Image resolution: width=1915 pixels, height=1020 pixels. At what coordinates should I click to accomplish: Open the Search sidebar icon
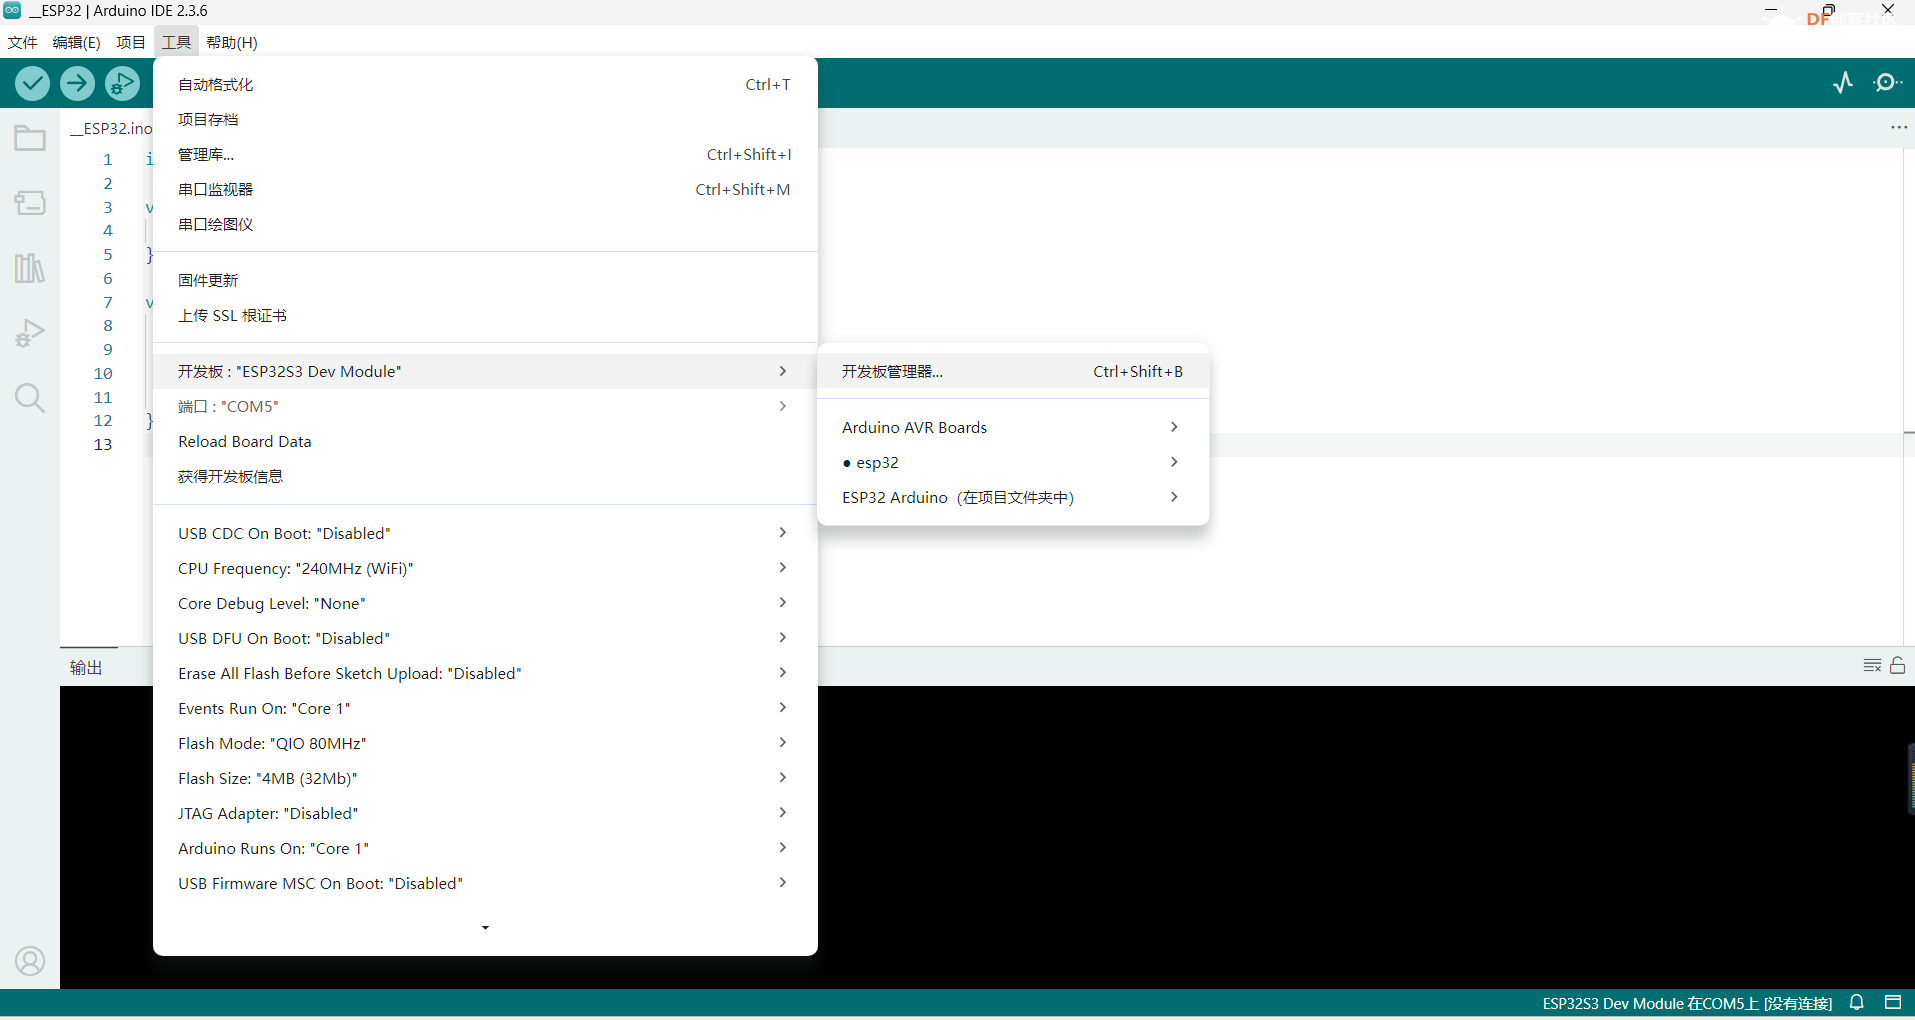pyautogui.click(x=30, y=398)
